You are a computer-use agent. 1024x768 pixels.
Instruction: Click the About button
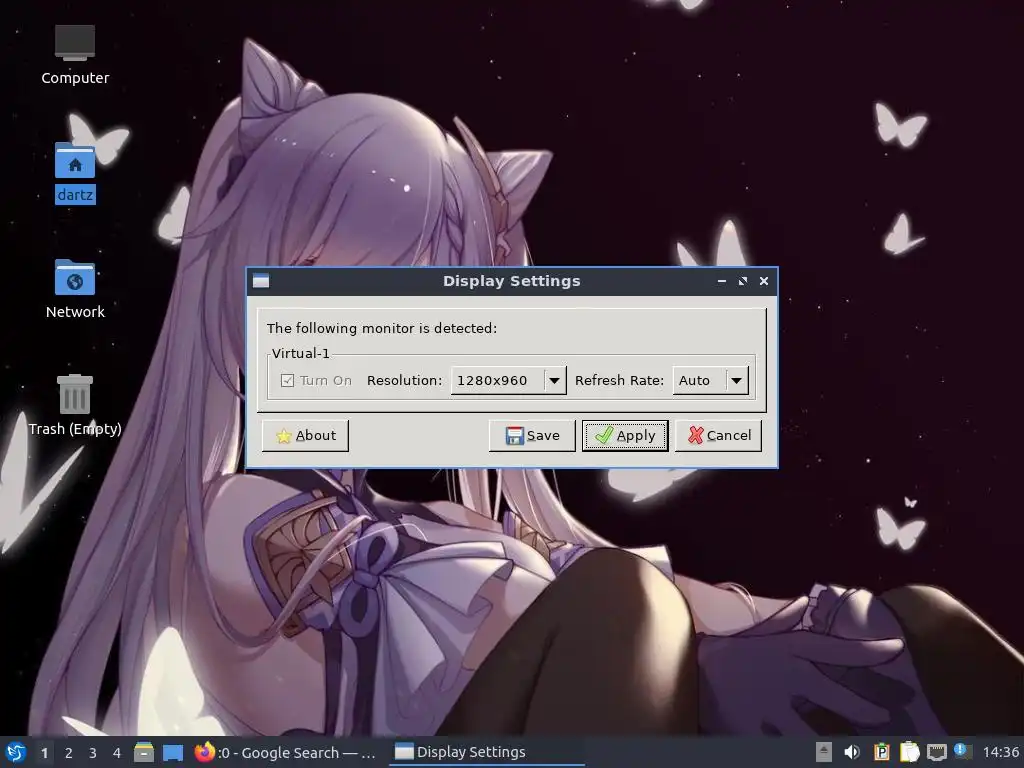[305, 436]
